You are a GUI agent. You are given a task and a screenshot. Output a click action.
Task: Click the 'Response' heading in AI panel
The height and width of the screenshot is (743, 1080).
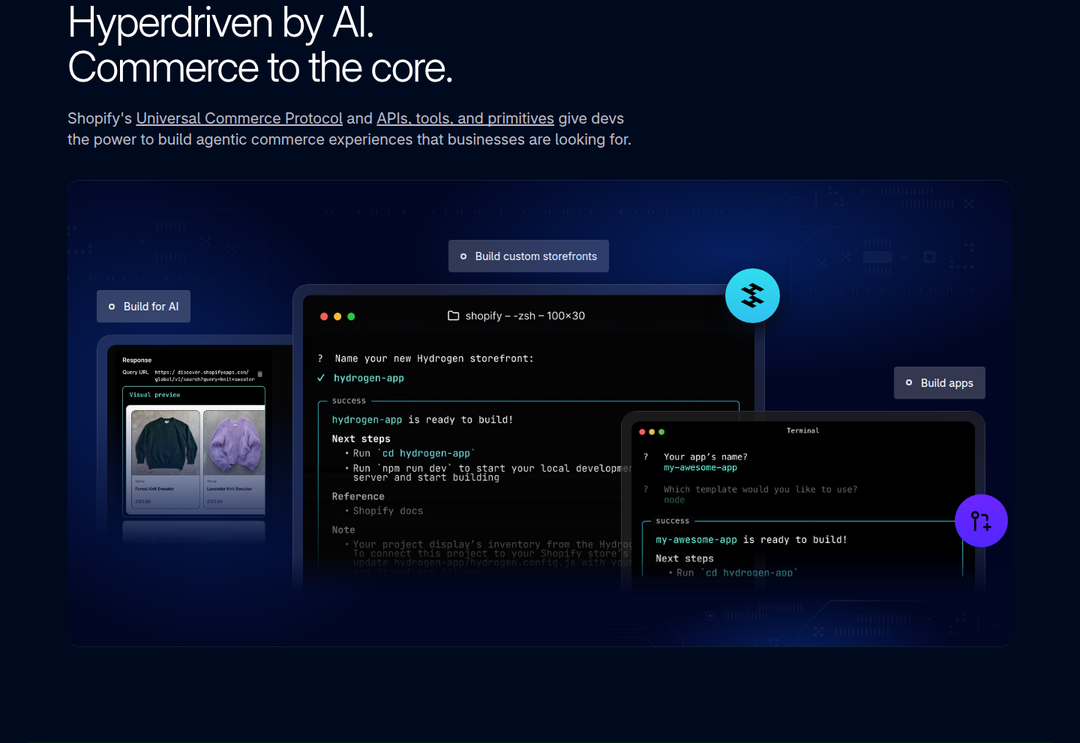click(136, 360)
